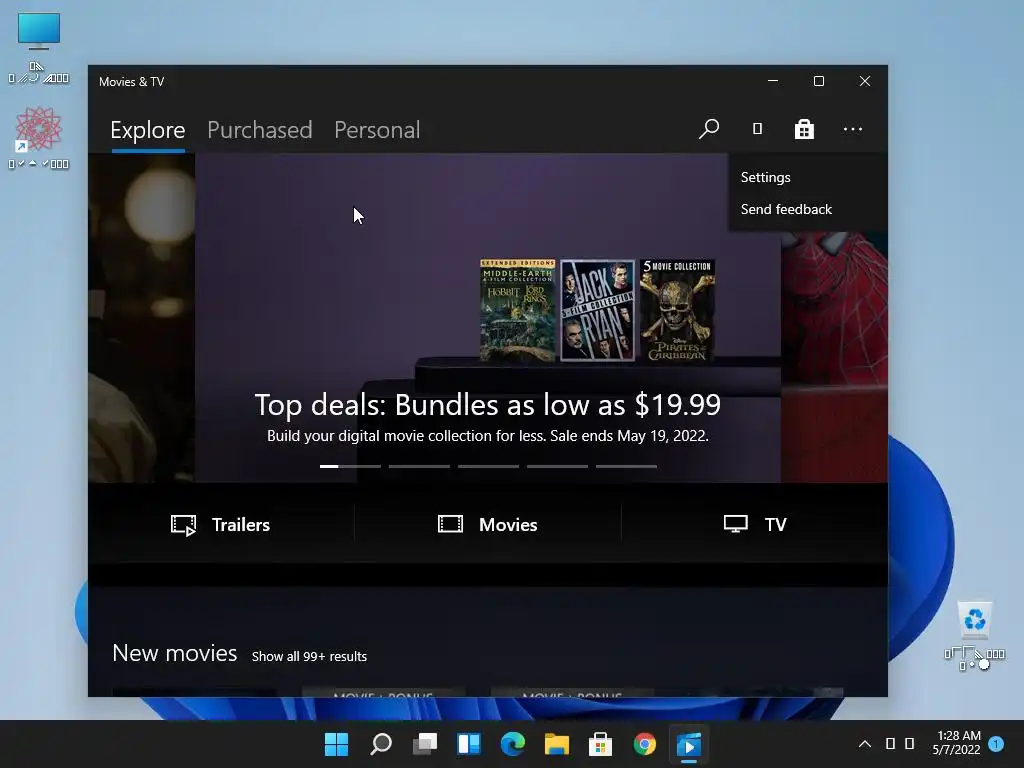
Task: Launch Google Chrome from the taskbar
Action: pyautogui.click(x=645, y=744)
